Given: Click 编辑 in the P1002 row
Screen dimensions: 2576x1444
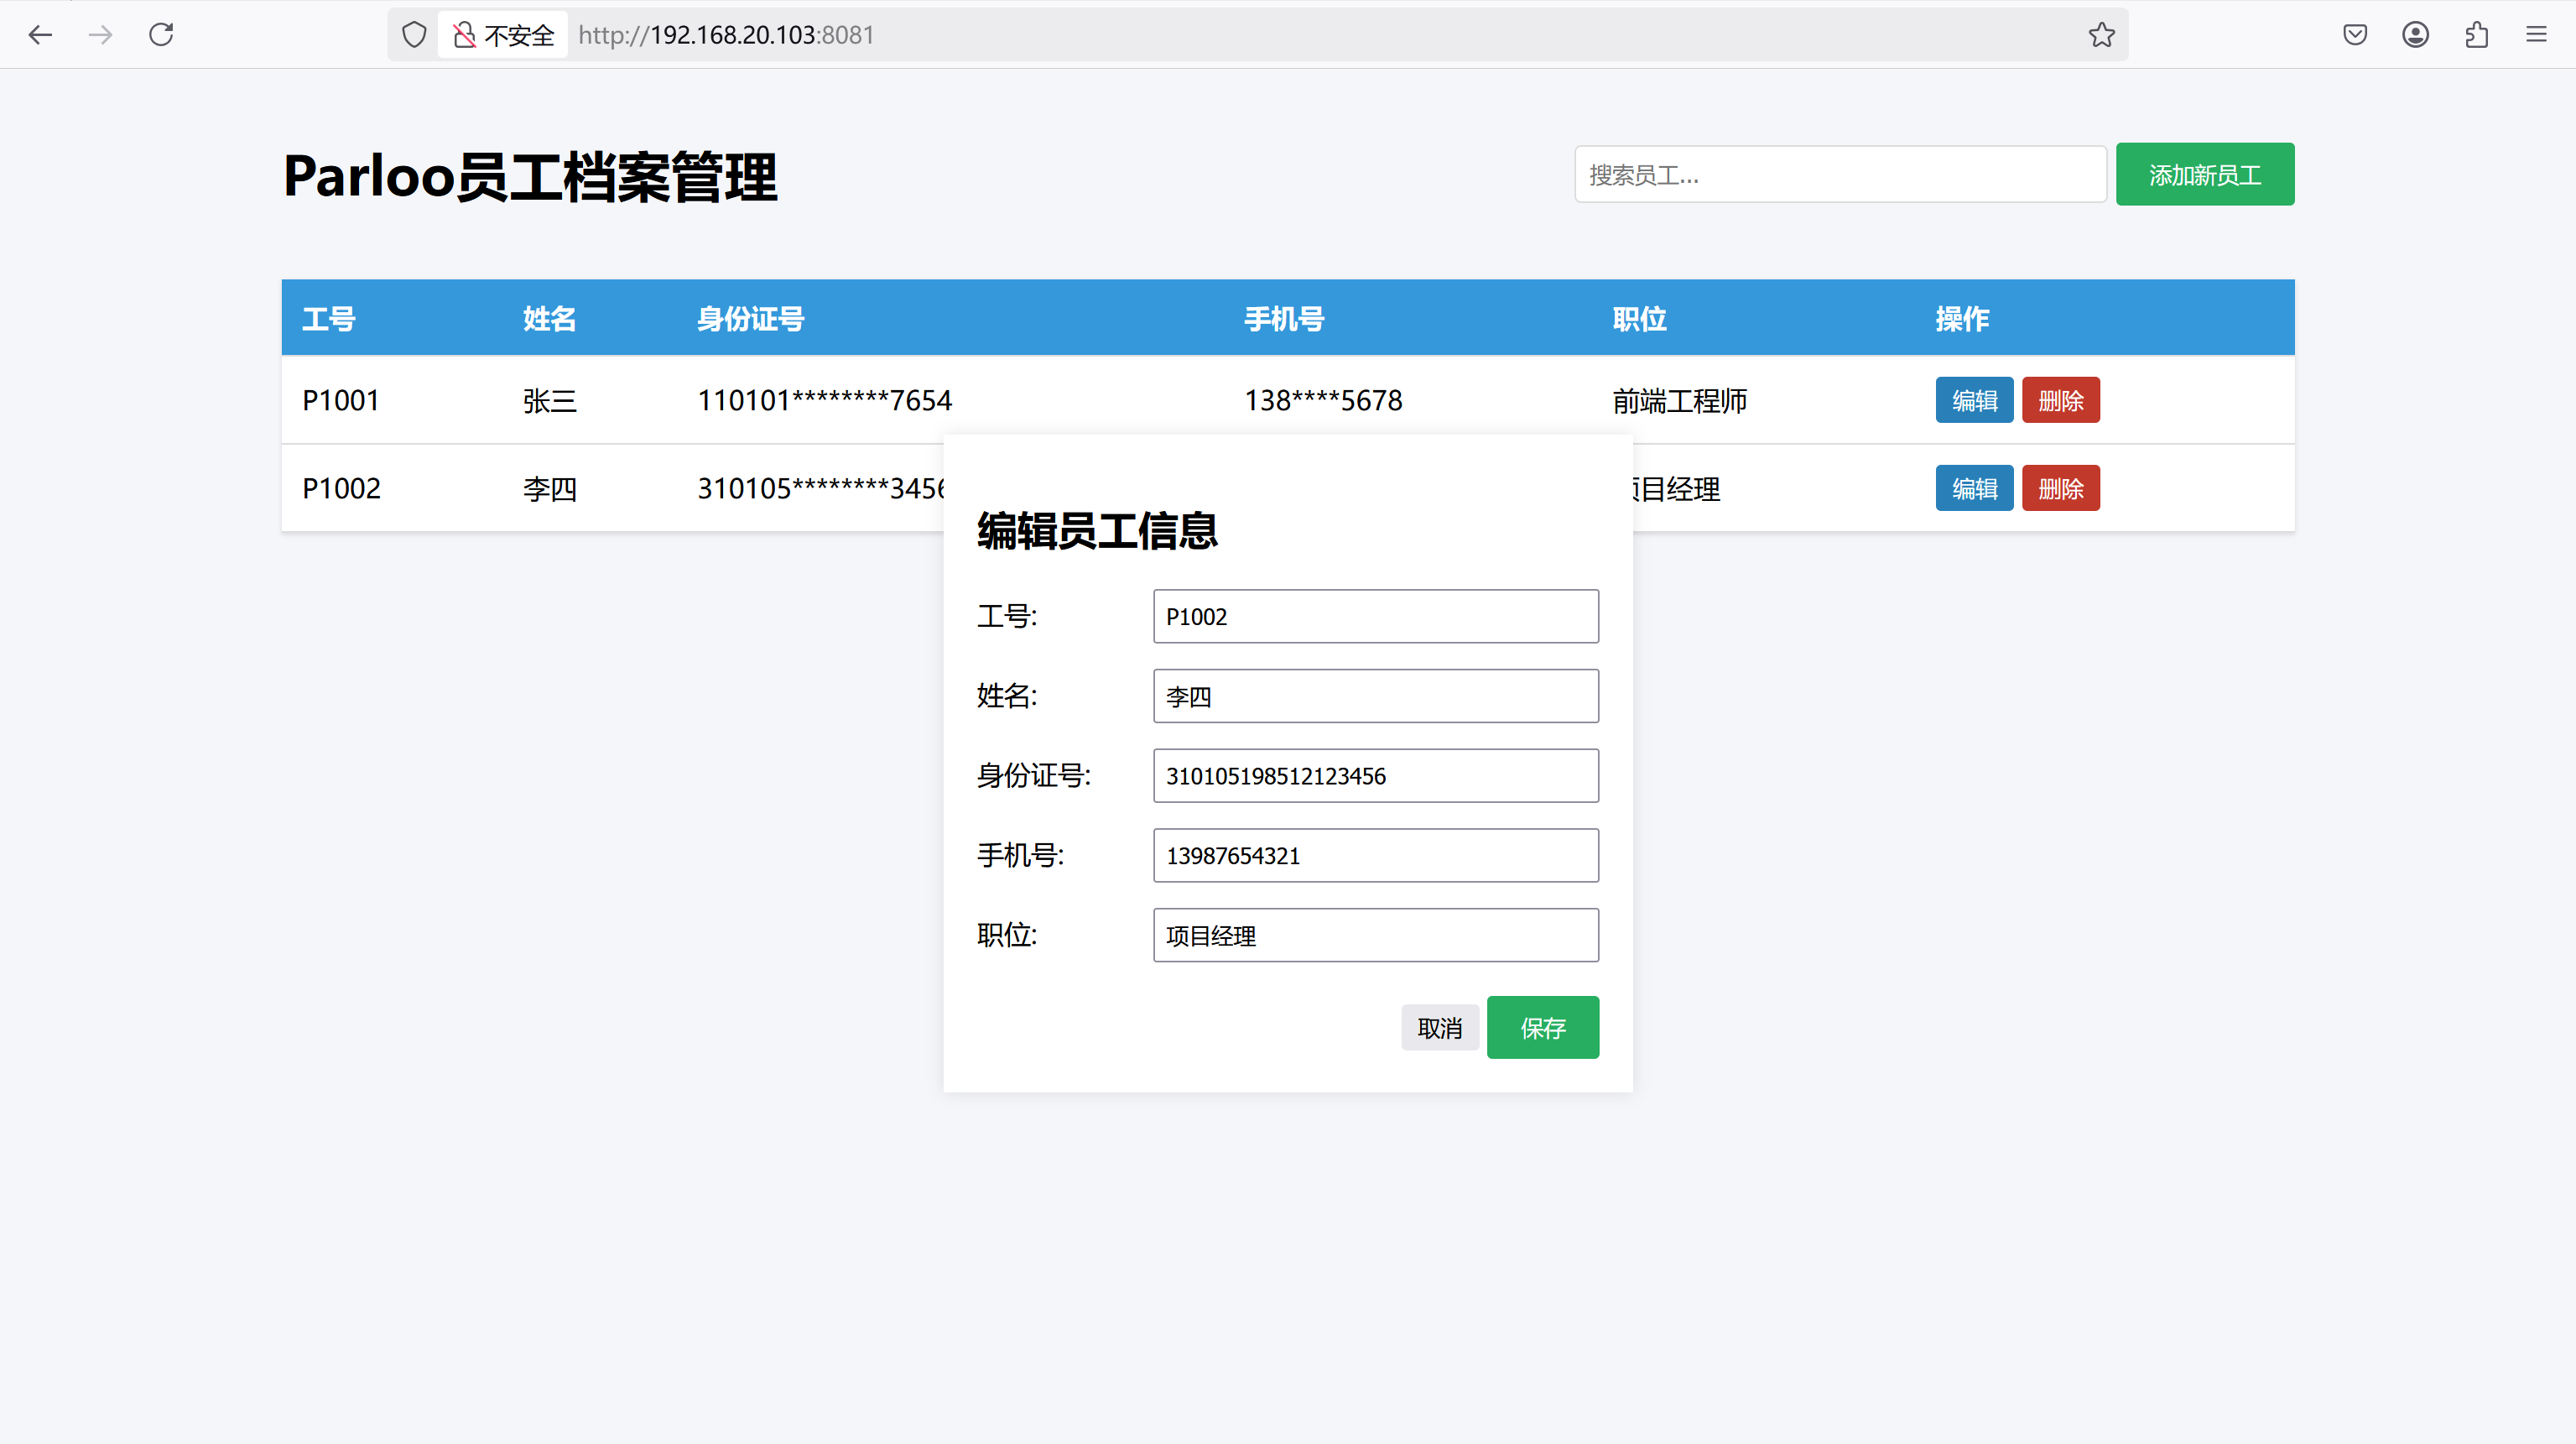Looking at the screenshot, I should click(1974, 488).
